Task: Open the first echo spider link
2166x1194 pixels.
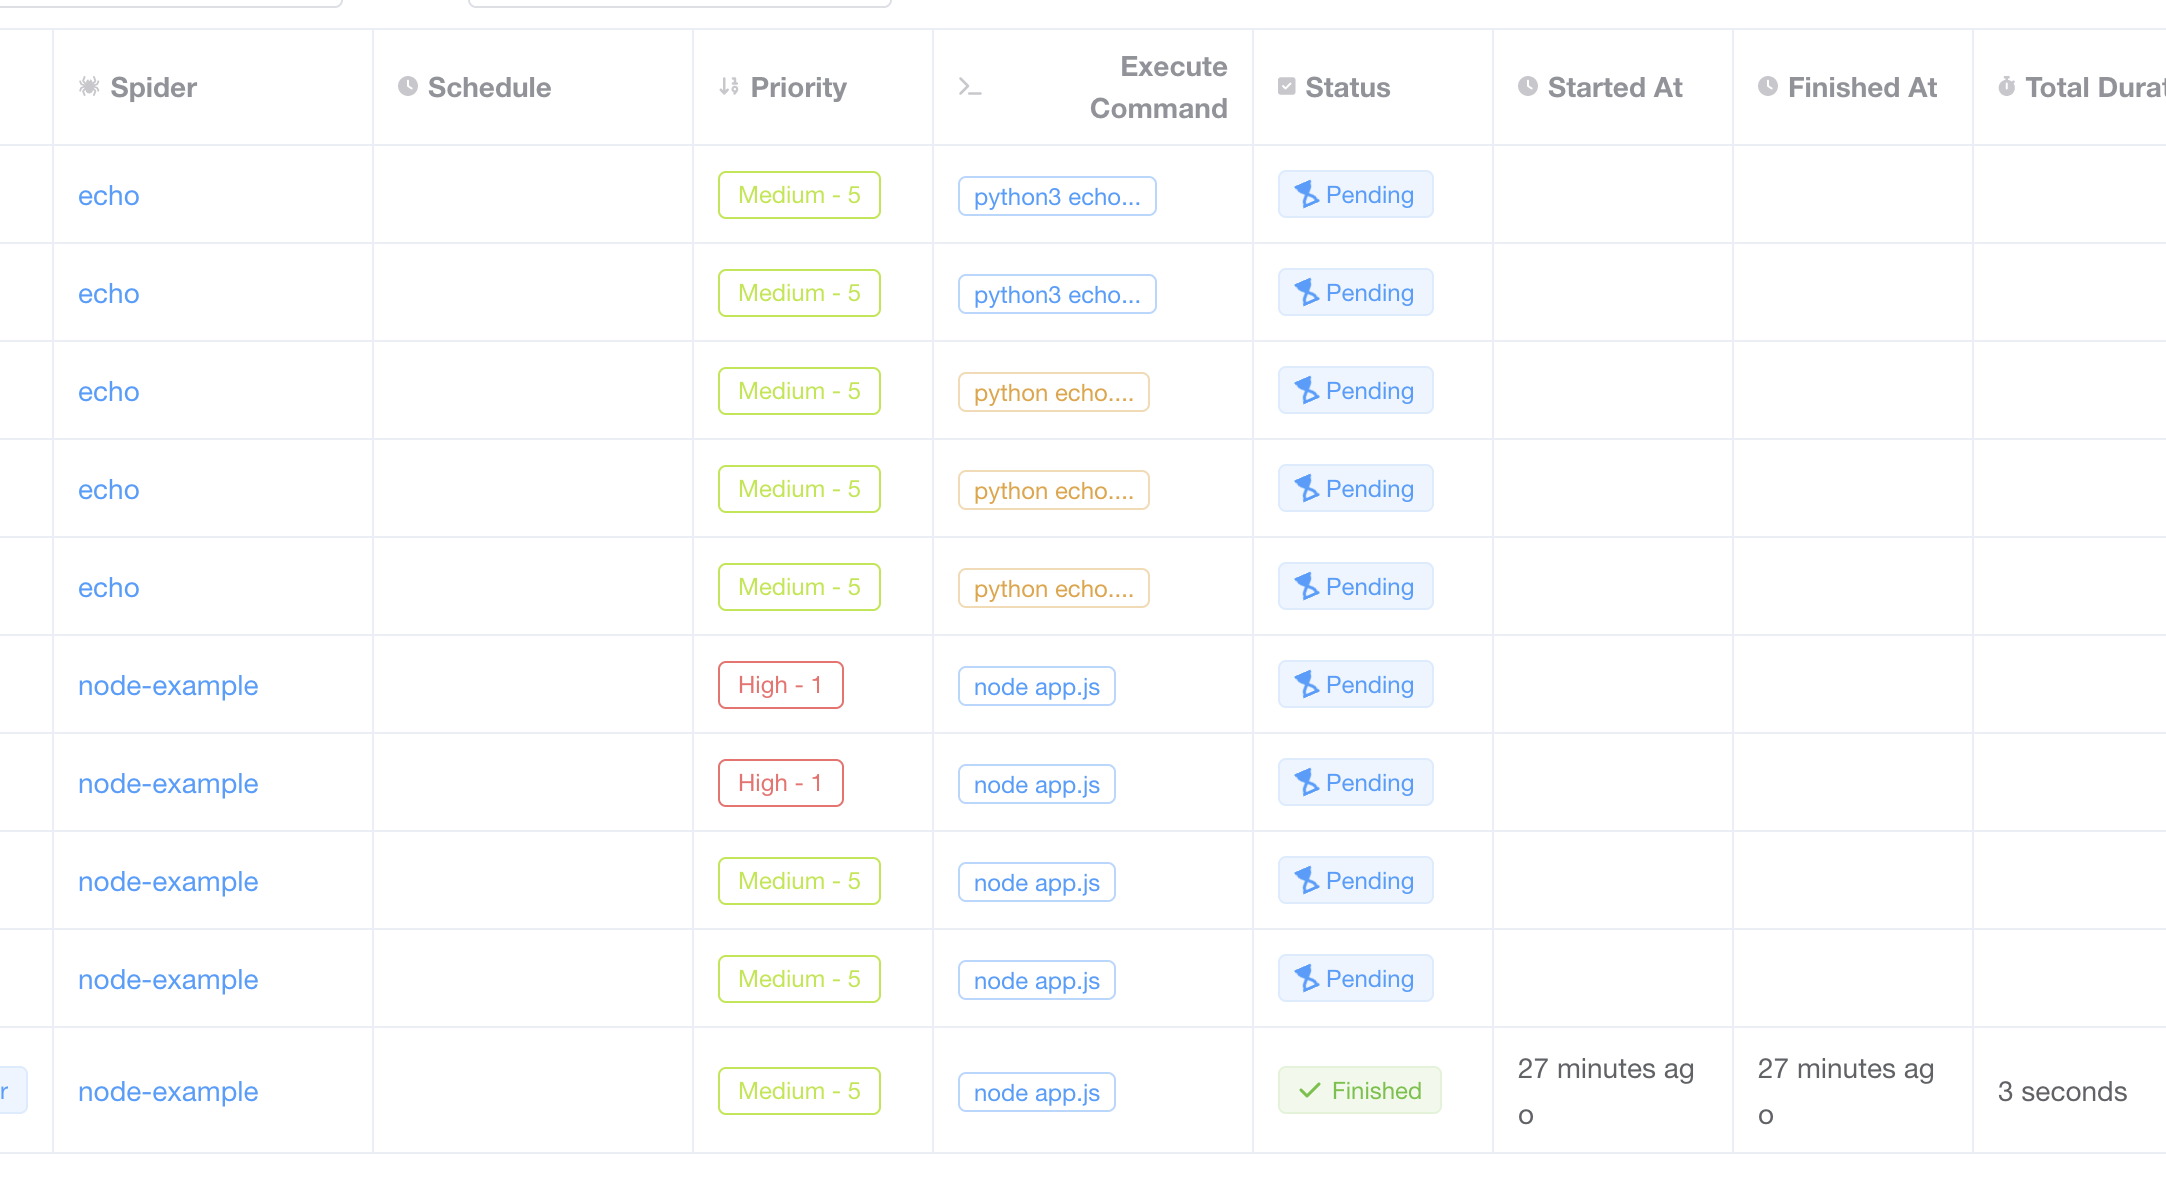Action: pyautogui.click(x=108, y=195)
